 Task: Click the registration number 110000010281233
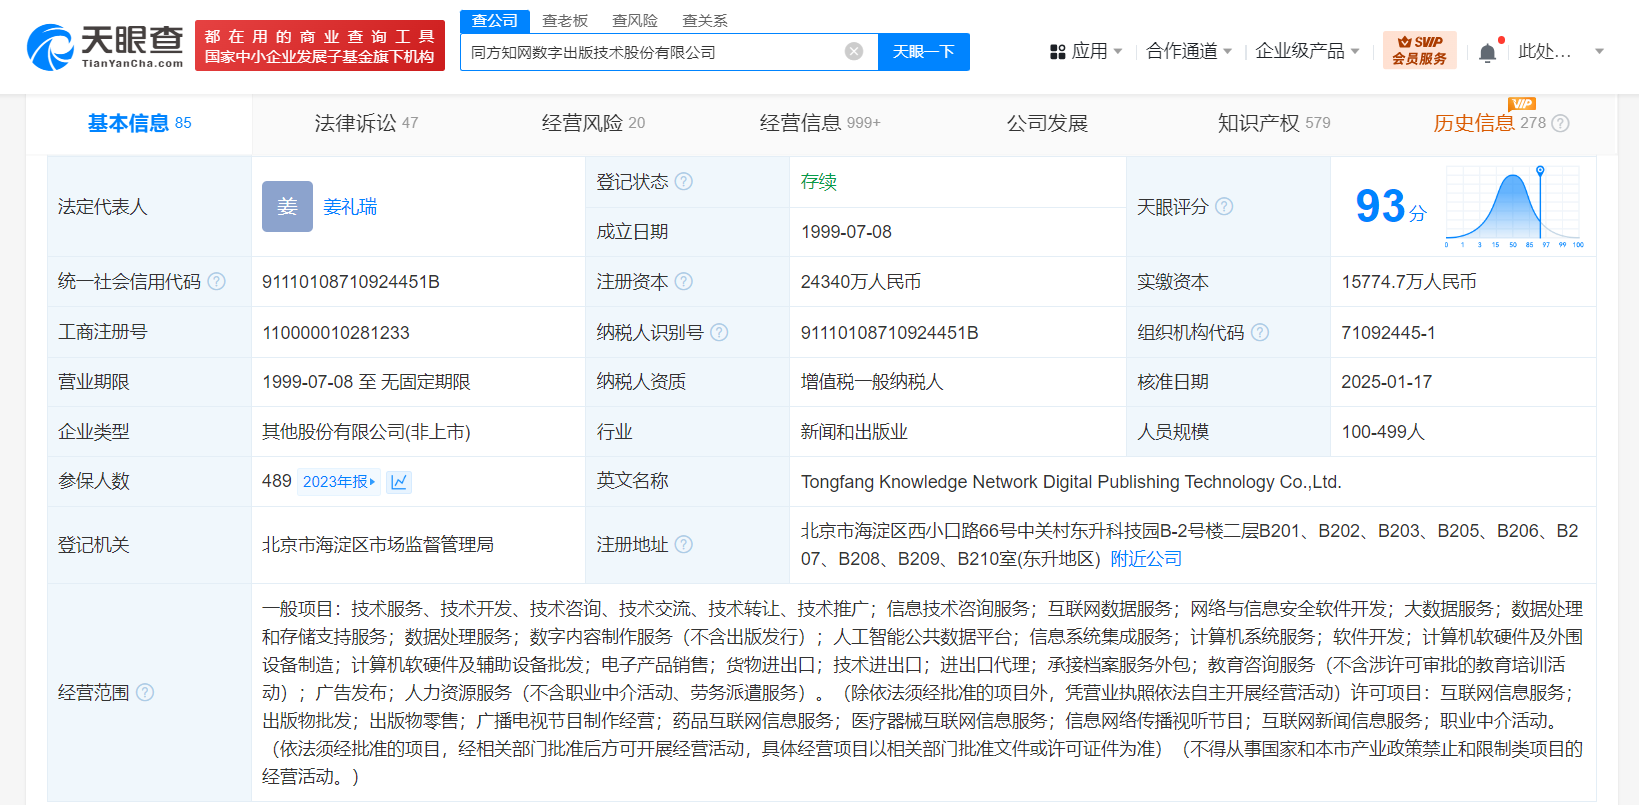click(336, 333)
